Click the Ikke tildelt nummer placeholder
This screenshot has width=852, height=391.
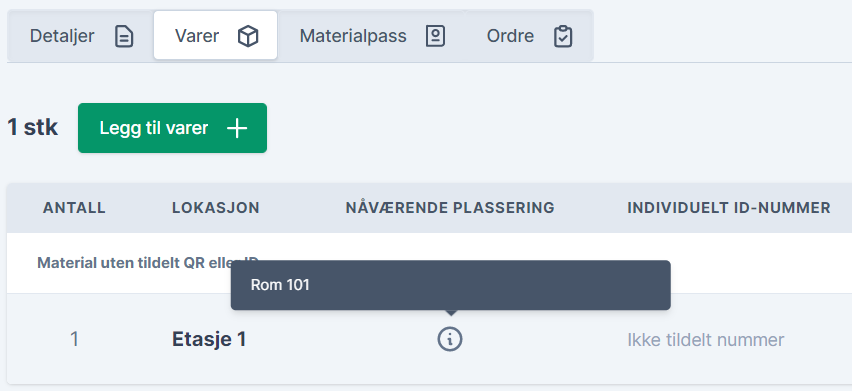(706, 340)
